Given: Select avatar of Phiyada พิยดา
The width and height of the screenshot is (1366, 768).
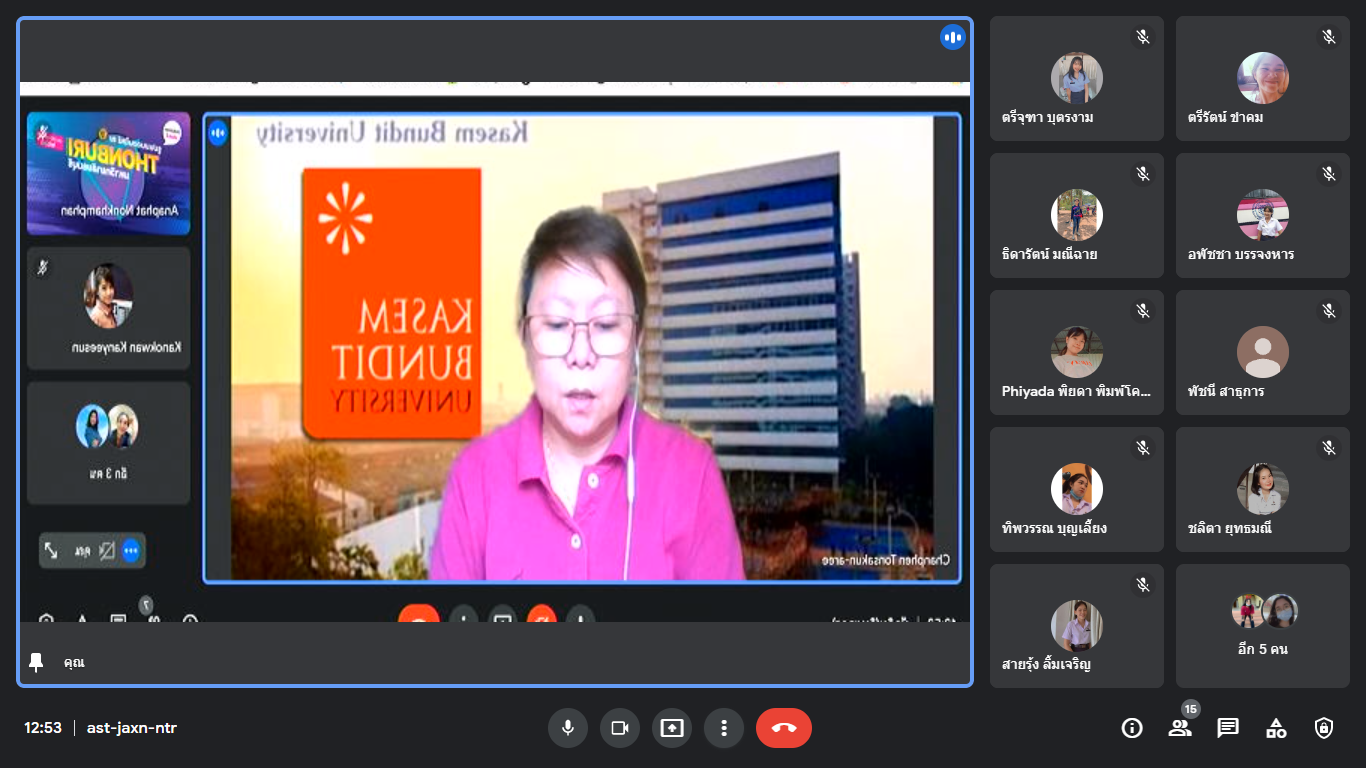Looking at the screenshot, I should tap(1077, 352).
